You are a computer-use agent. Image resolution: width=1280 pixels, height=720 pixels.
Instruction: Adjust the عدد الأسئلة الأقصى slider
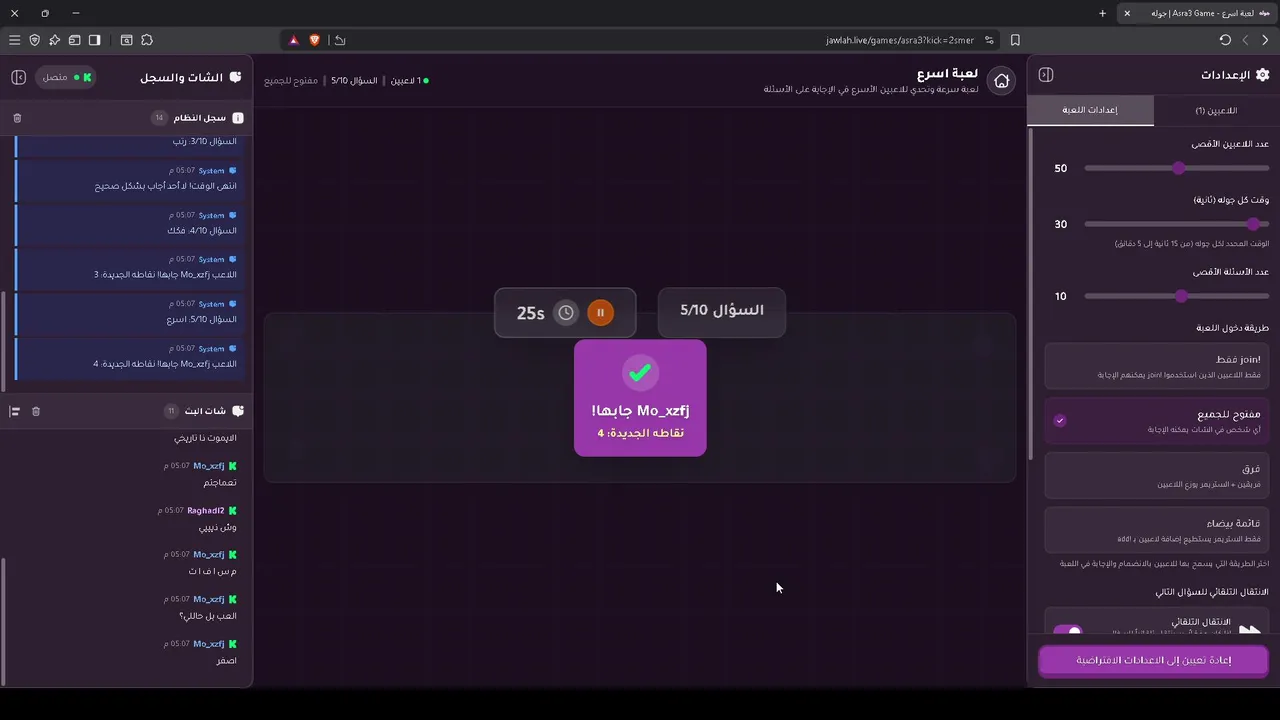tap(1176, 296)
